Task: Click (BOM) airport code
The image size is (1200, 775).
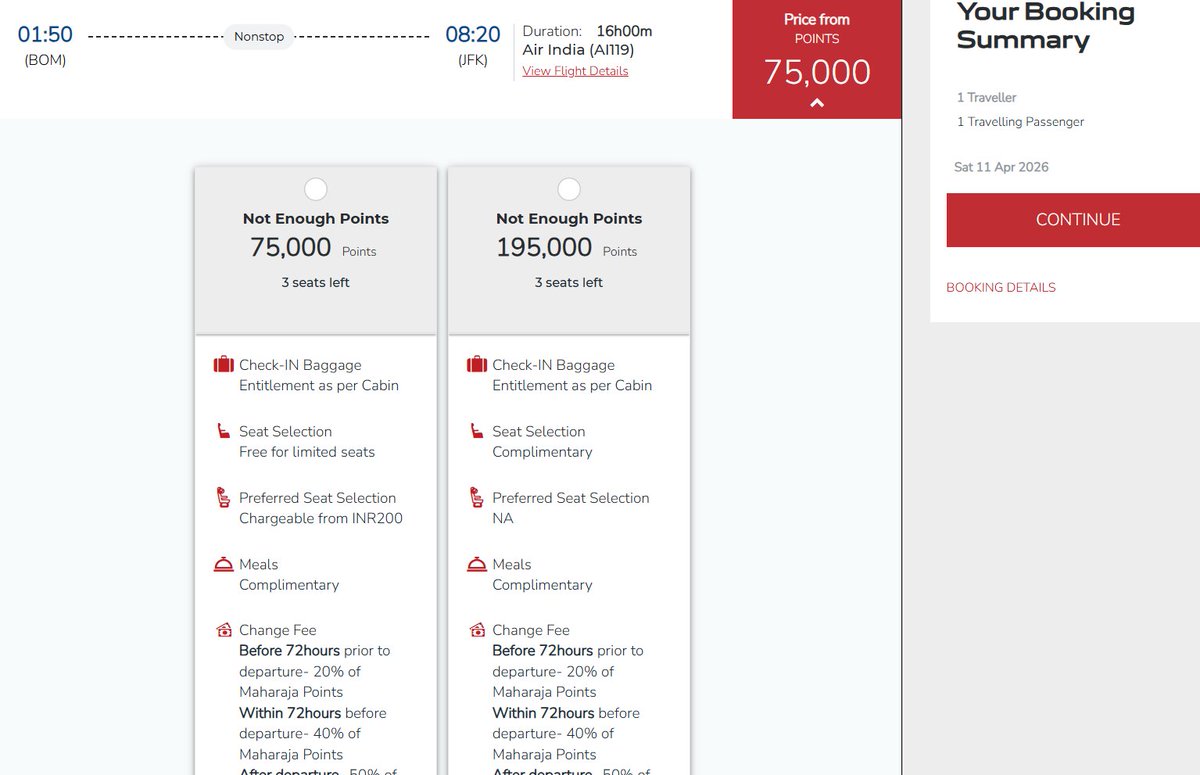Action: click(x=45, y=60)
